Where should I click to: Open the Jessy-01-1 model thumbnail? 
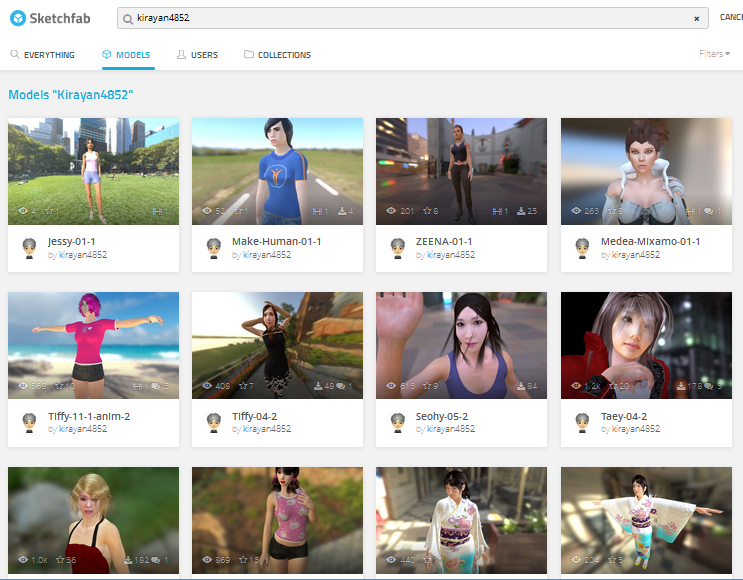tap(93, 171)
